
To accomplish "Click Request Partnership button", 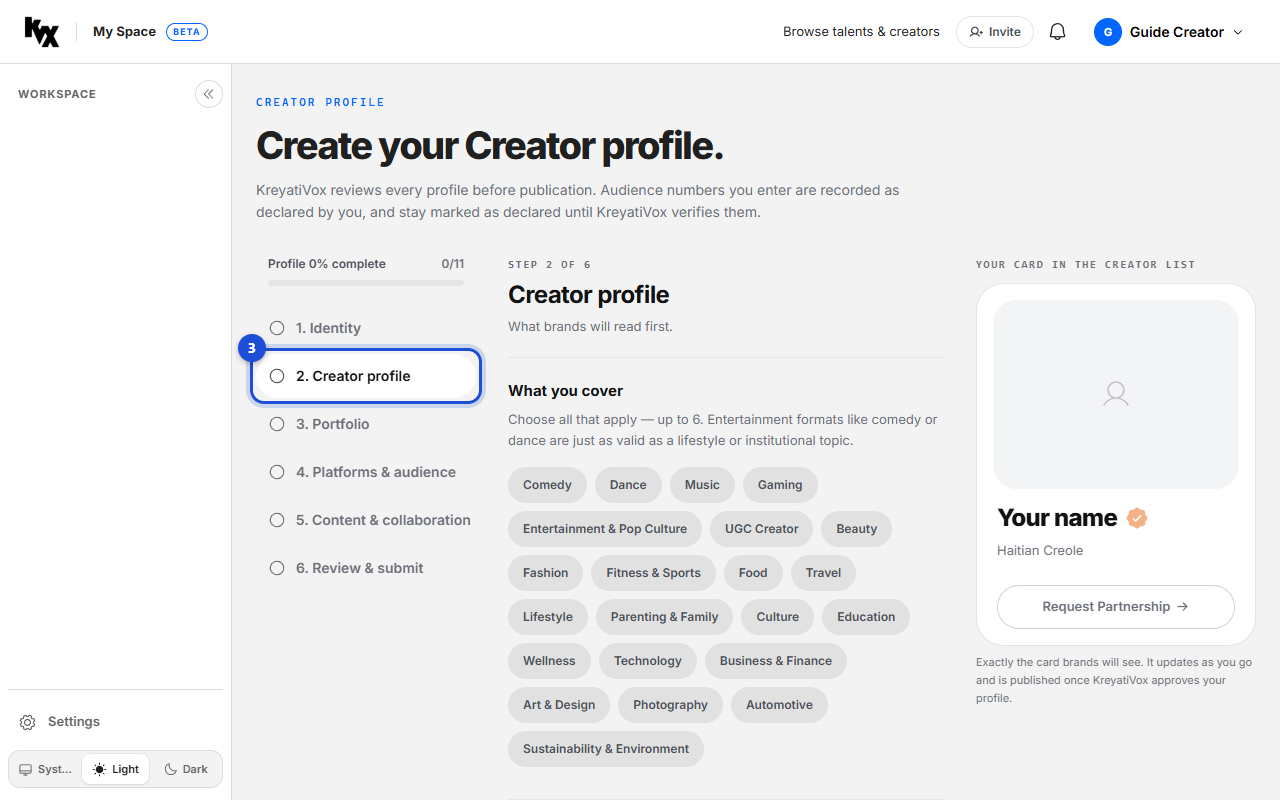I will pyautogui.click(x=1116, y=607).
